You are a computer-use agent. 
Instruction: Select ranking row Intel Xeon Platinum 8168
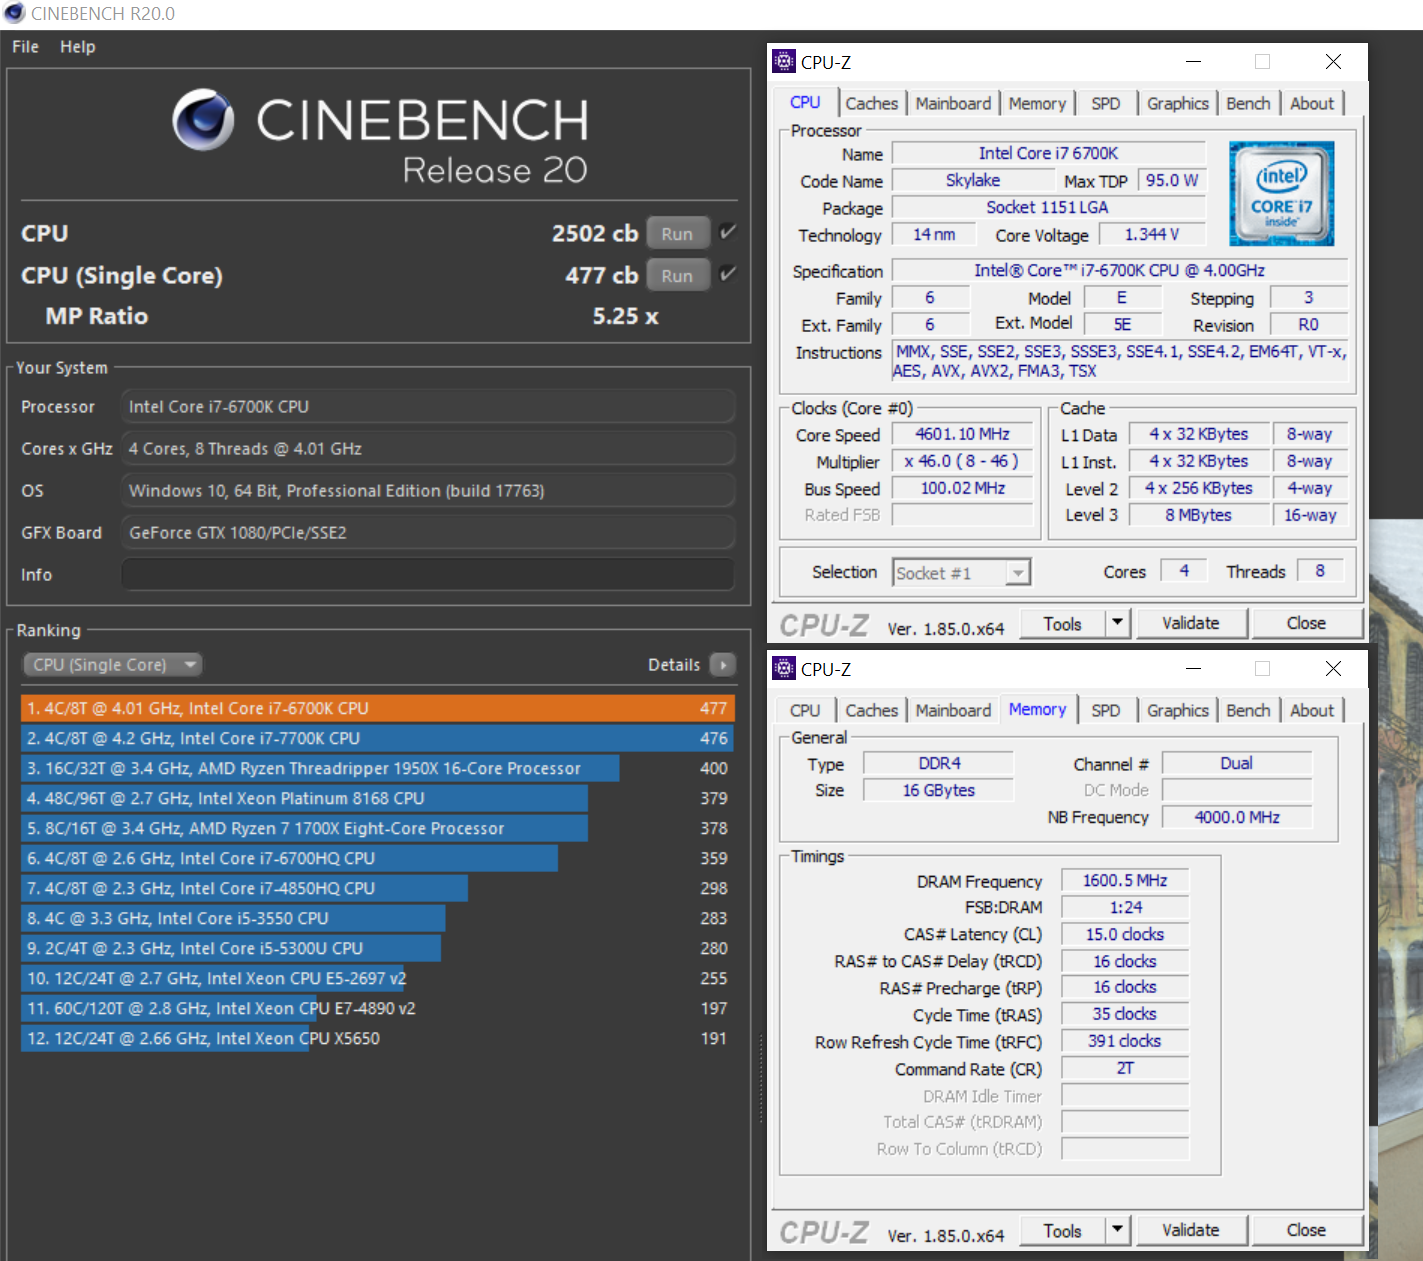[x=378, y=798]
